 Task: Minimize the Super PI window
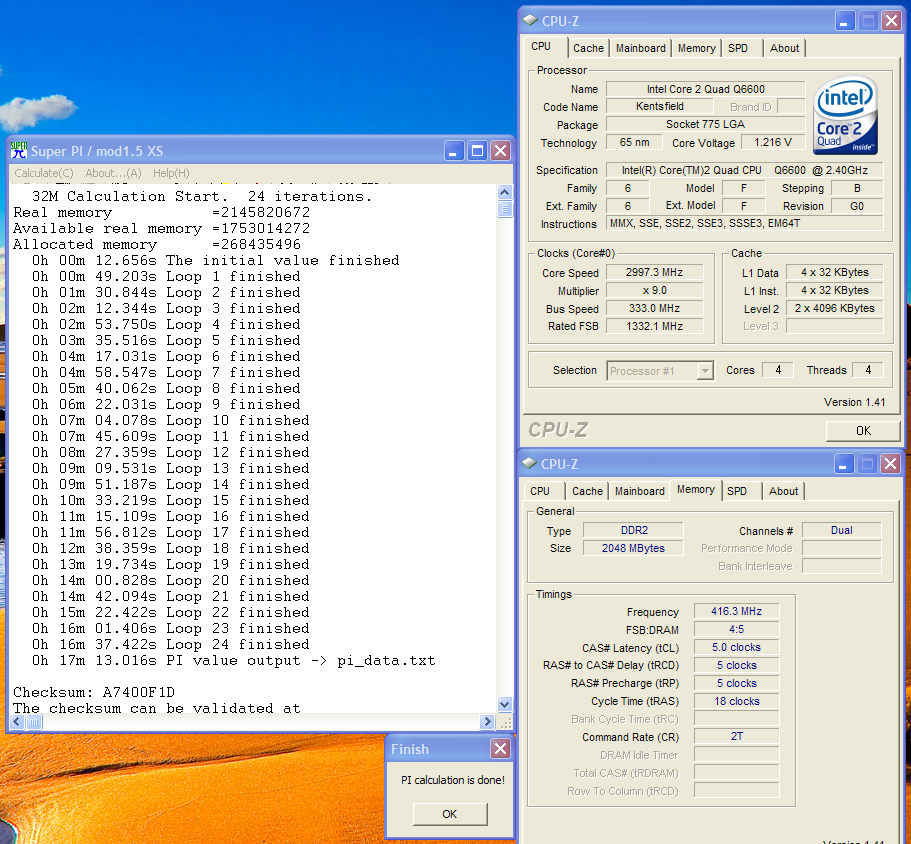[x=454, y=151]
